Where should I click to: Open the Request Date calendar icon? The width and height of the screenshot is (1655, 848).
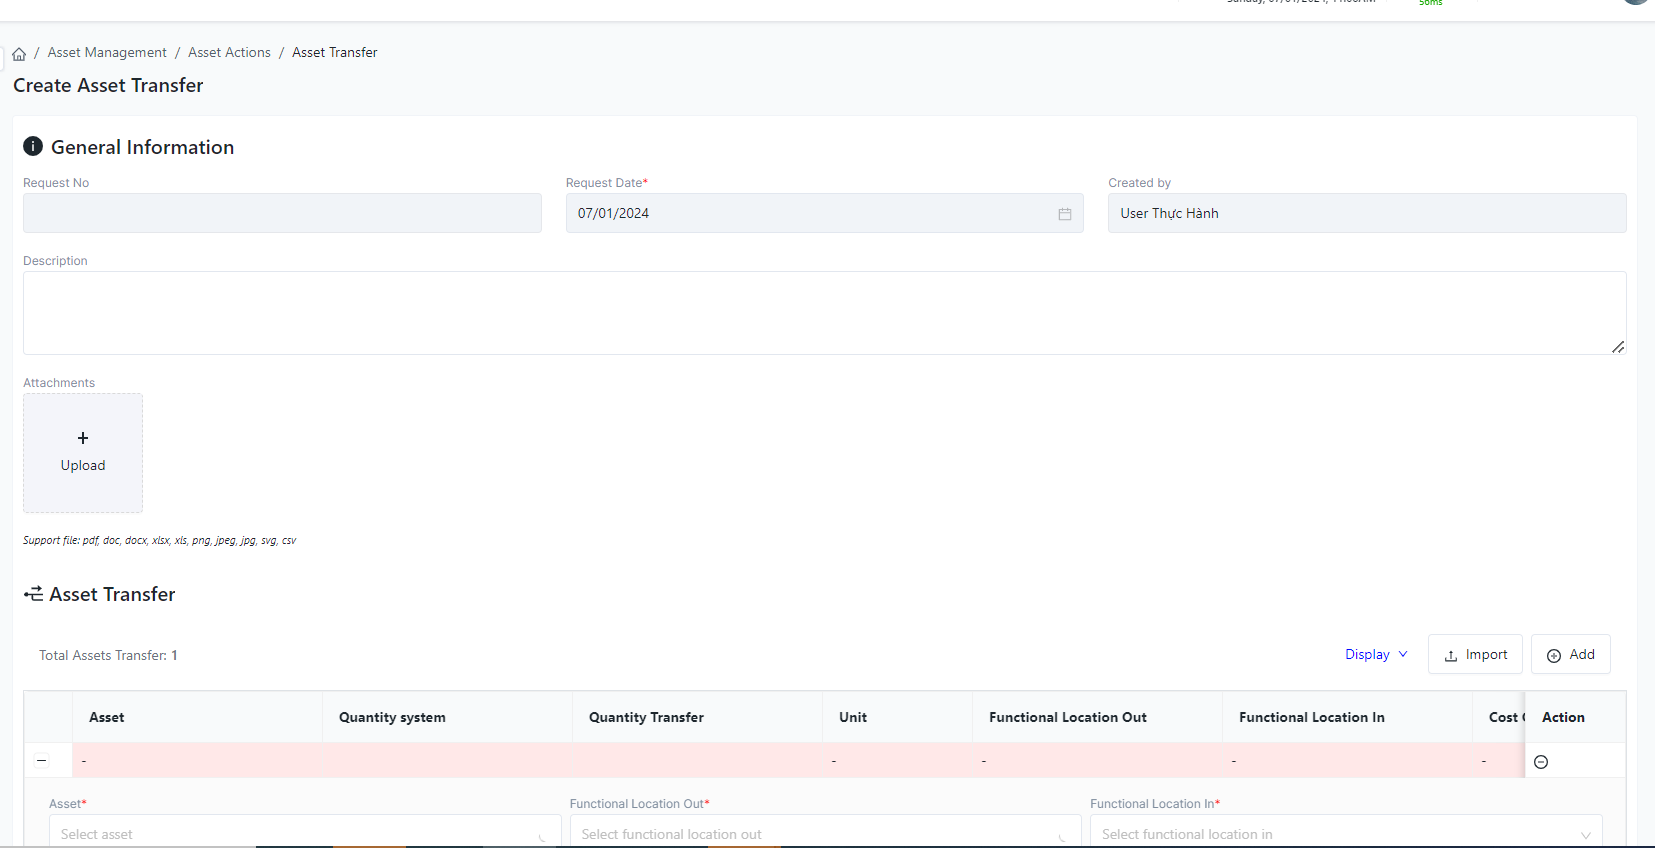coord(1064,214)
